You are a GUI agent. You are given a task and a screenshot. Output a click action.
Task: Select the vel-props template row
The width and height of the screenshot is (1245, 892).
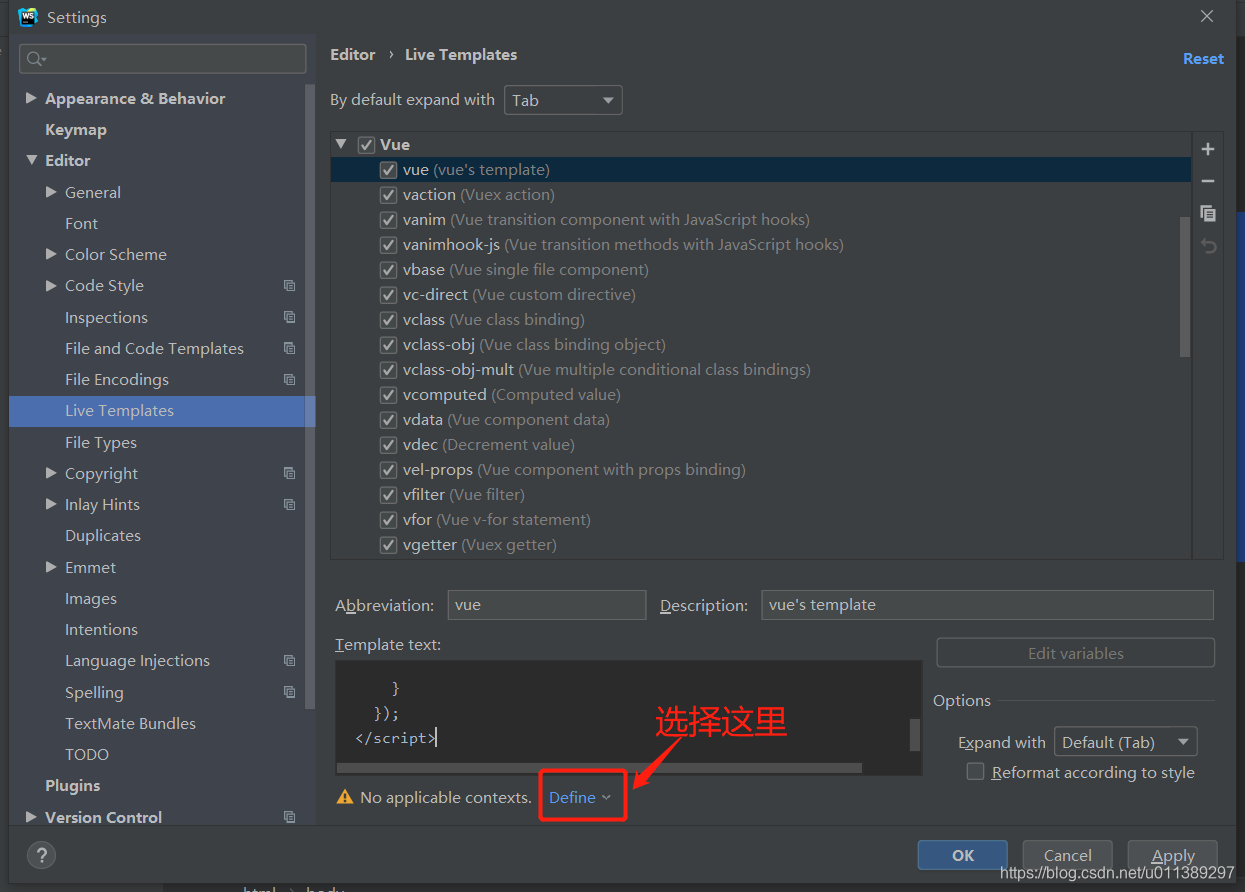tap(761, 470)
